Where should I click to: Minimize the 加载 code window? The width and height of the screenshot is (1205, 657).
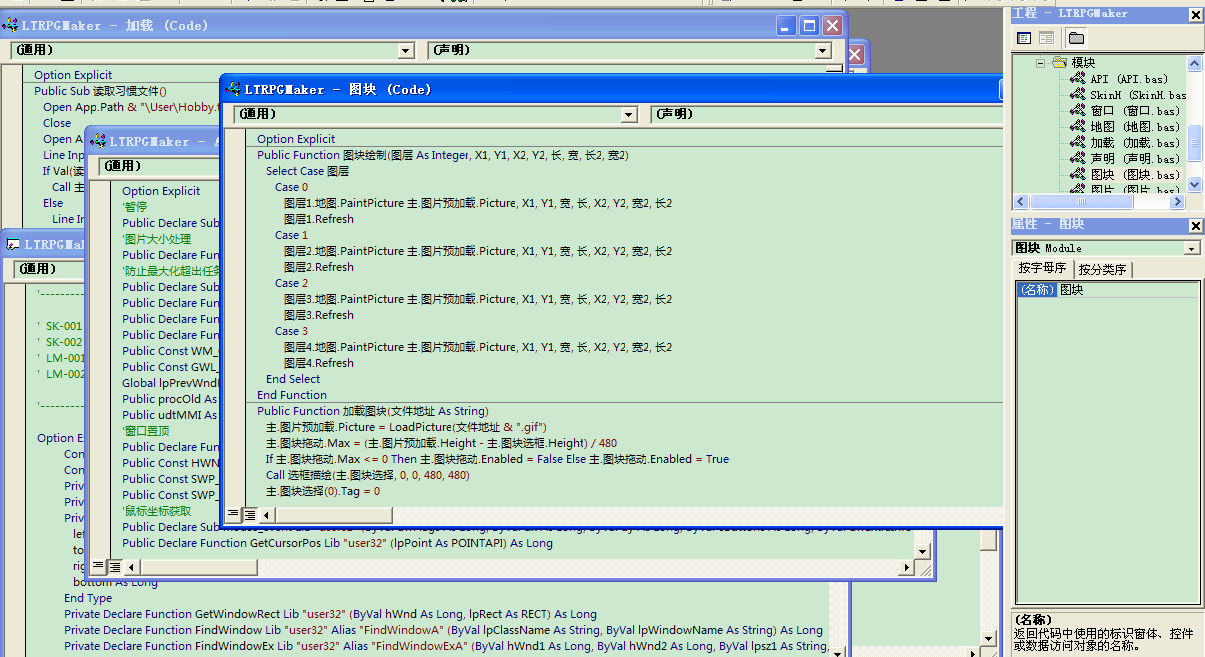pos(787,26)
